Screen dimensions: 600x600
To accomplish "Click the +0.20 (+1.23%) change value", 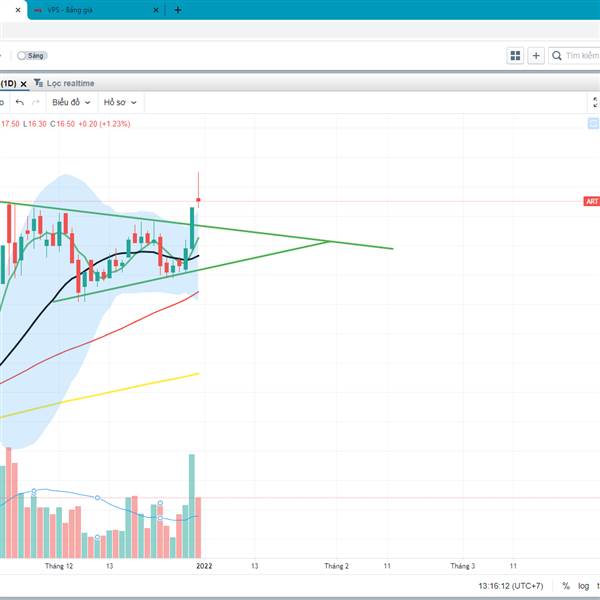I will point(104,124).
